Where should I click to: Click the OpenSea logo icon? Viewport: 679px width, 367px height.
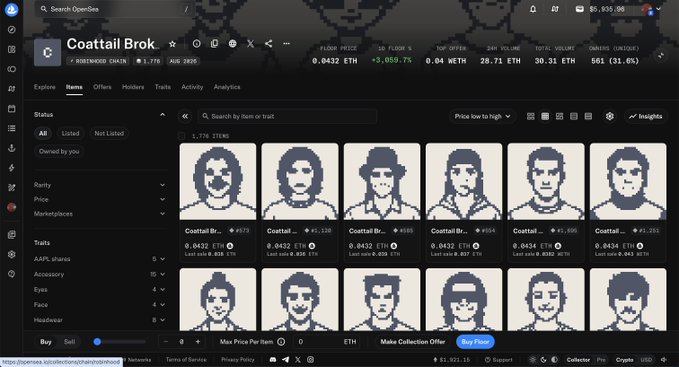[x=12, y=10]
